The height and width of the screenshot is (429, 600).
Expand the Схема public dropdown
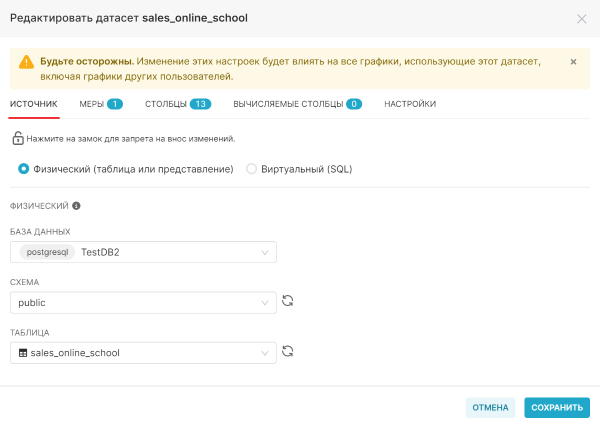(x=143, y=303)
